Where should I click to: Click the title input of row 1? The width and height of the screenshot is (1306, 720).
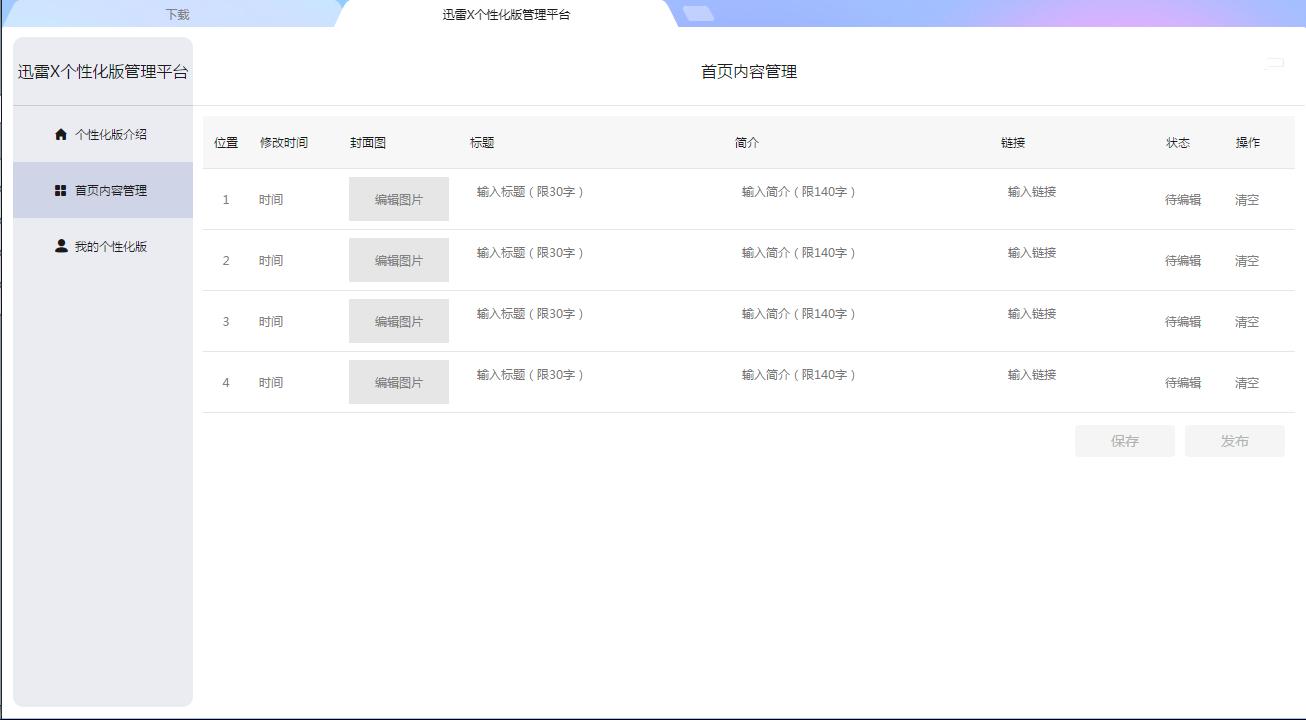pos(529,191)
